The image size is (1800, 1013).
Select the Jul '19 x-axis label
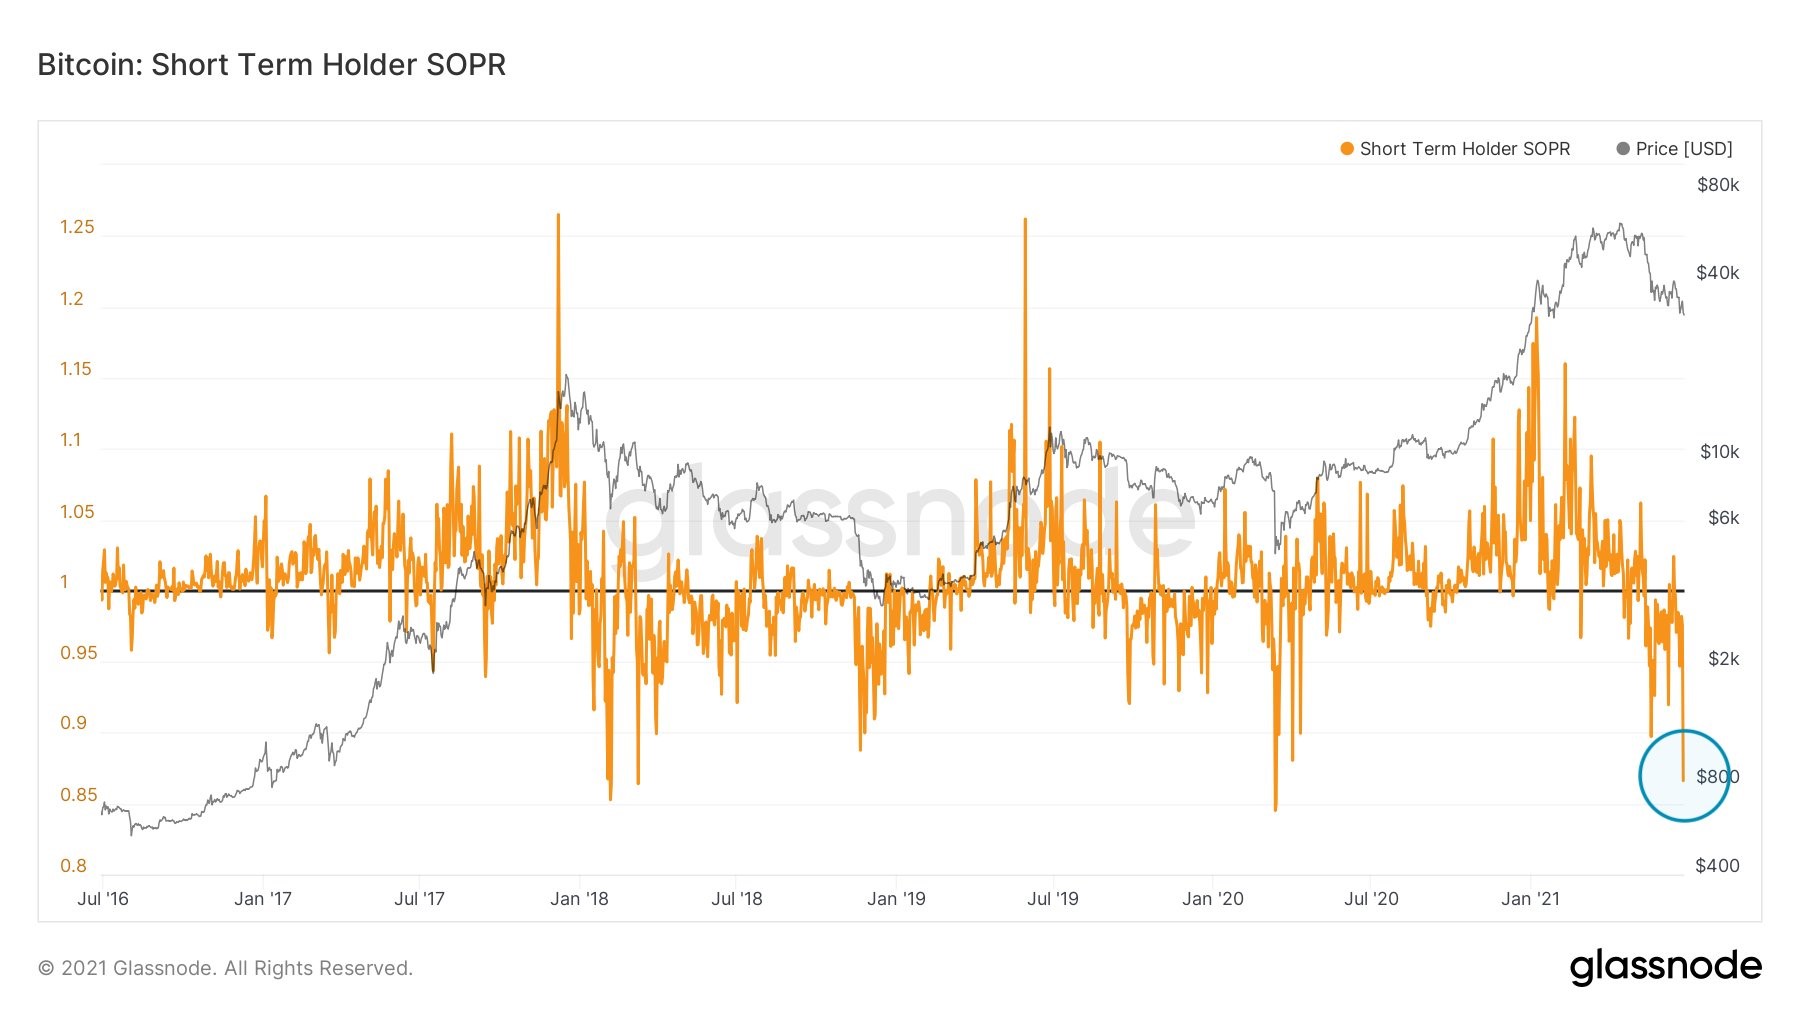tap(1053, 899)
